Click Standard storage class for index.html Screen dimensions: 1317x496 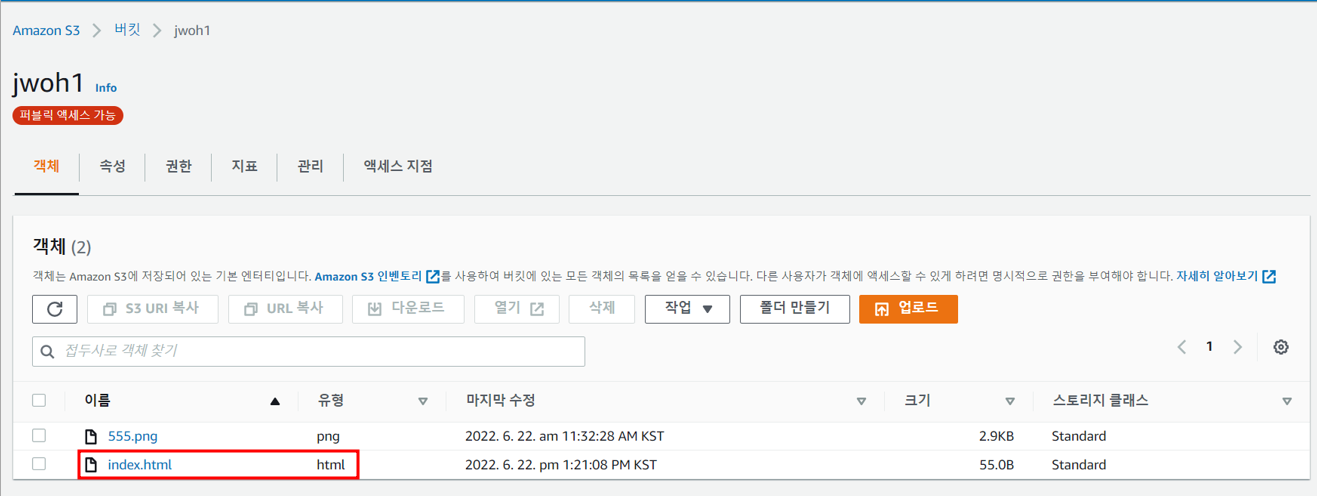pos(1079,465)
